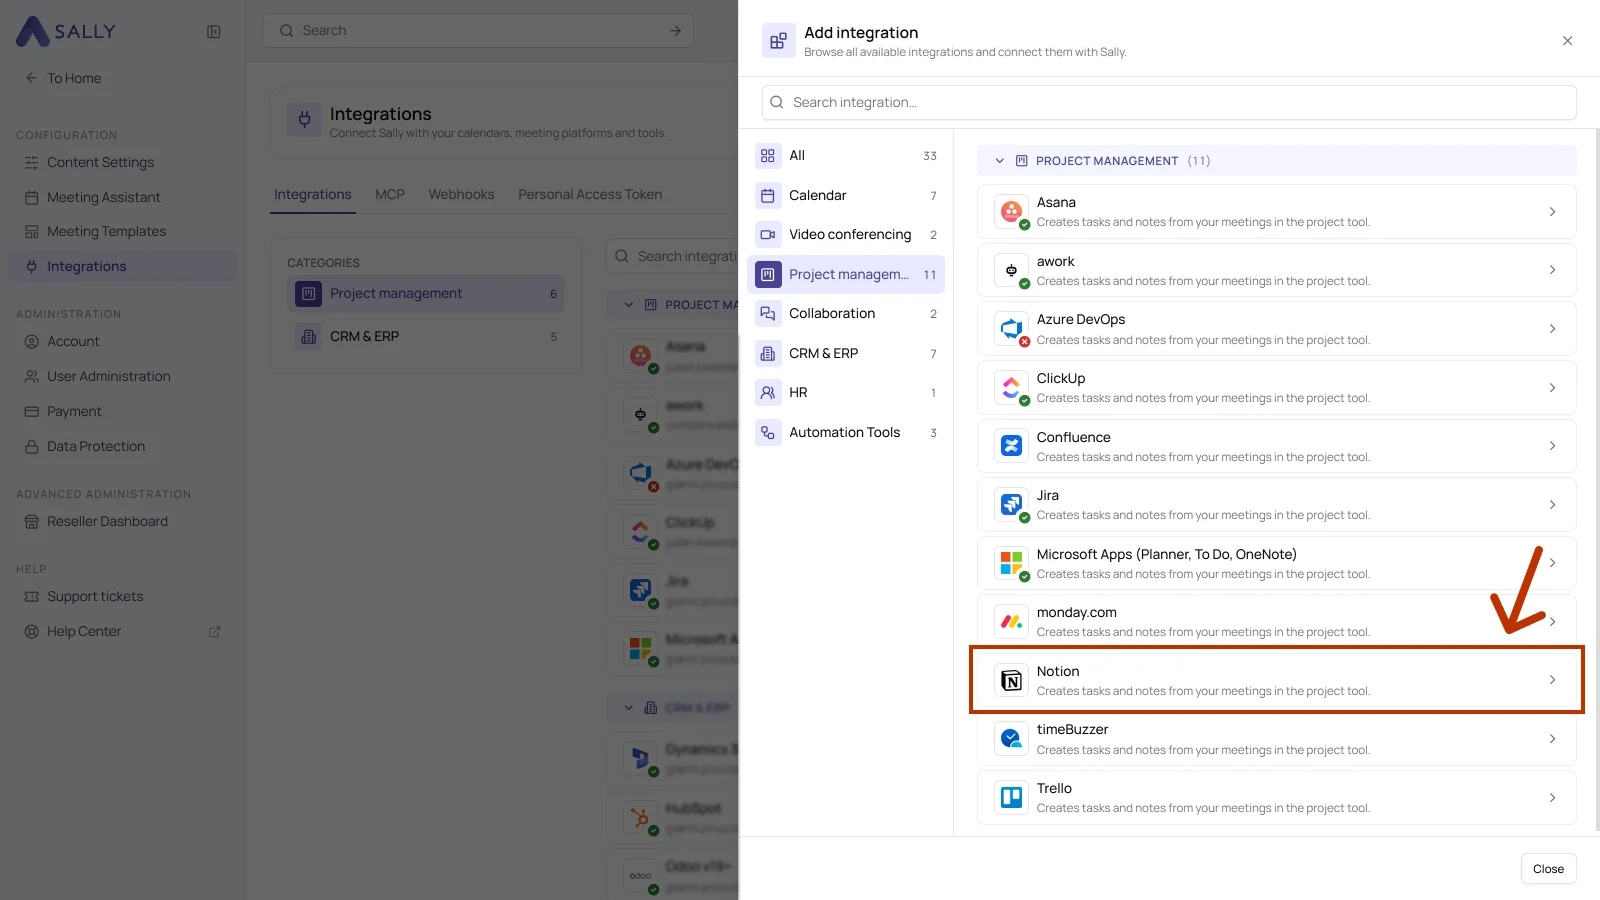Open Notion details via its right chevron
The width and height of the screenshot is (1600, 900).
[x=1552, y=680]
